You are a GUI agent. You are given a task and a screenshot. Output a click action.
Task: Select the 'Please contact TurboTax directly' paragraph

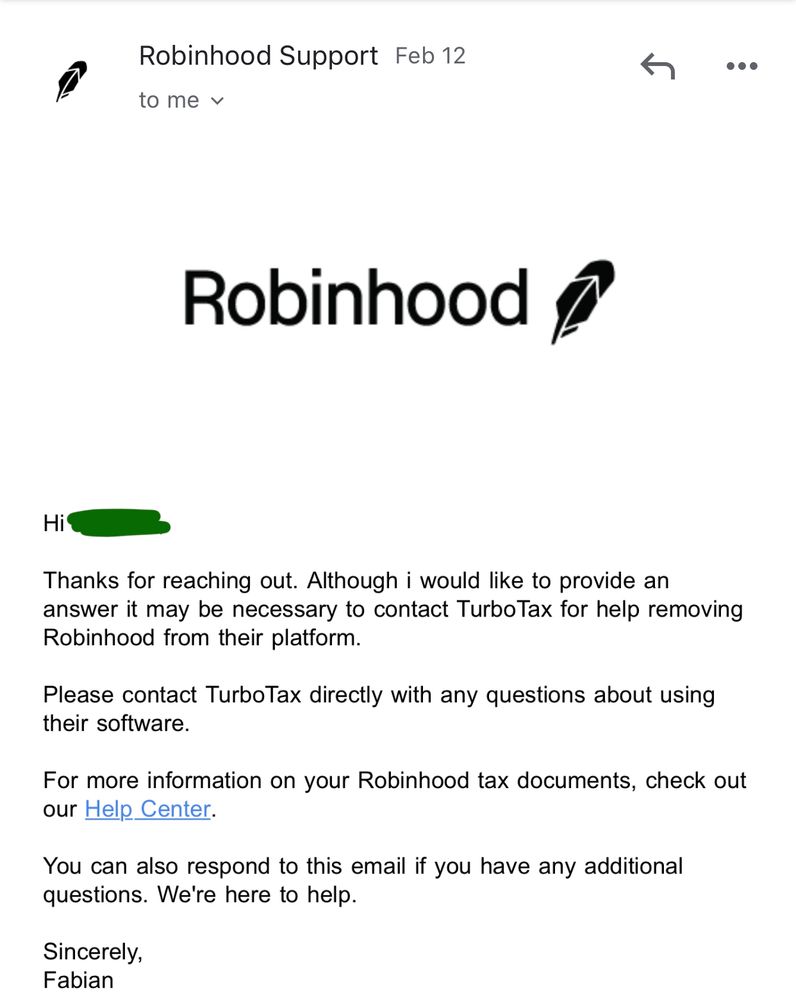click(379, 708)
